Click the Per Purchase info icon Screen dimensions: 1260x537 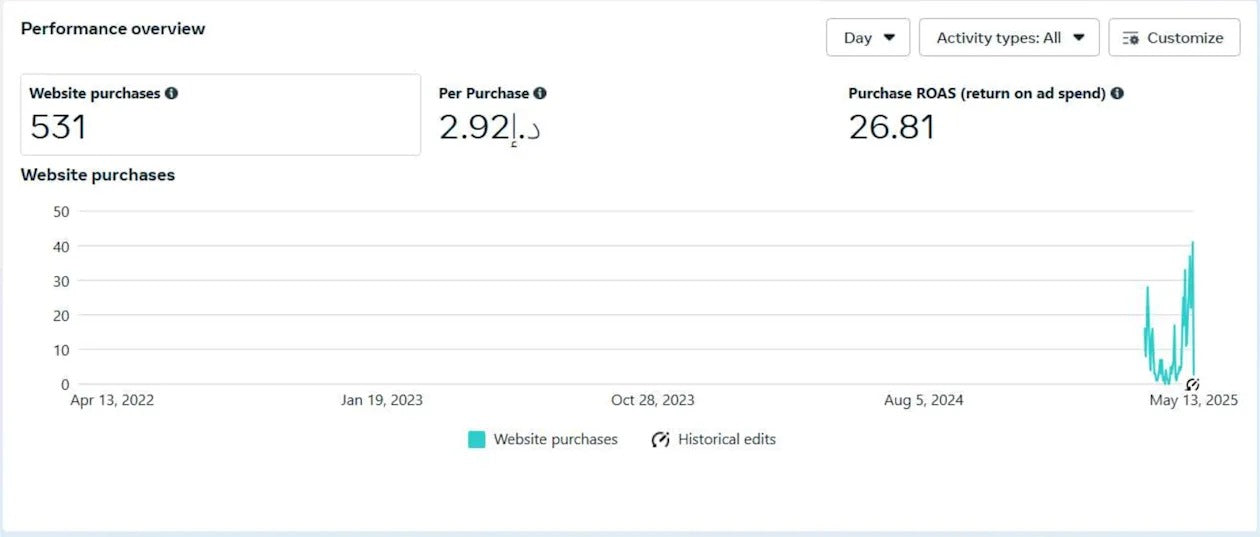tap(540, 93)
